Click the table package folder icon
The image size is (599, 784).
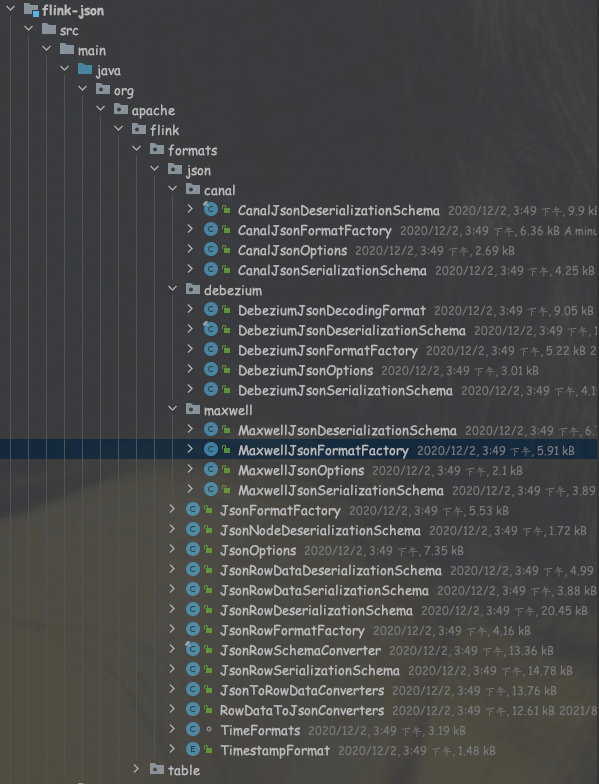[x=157, y=769]
